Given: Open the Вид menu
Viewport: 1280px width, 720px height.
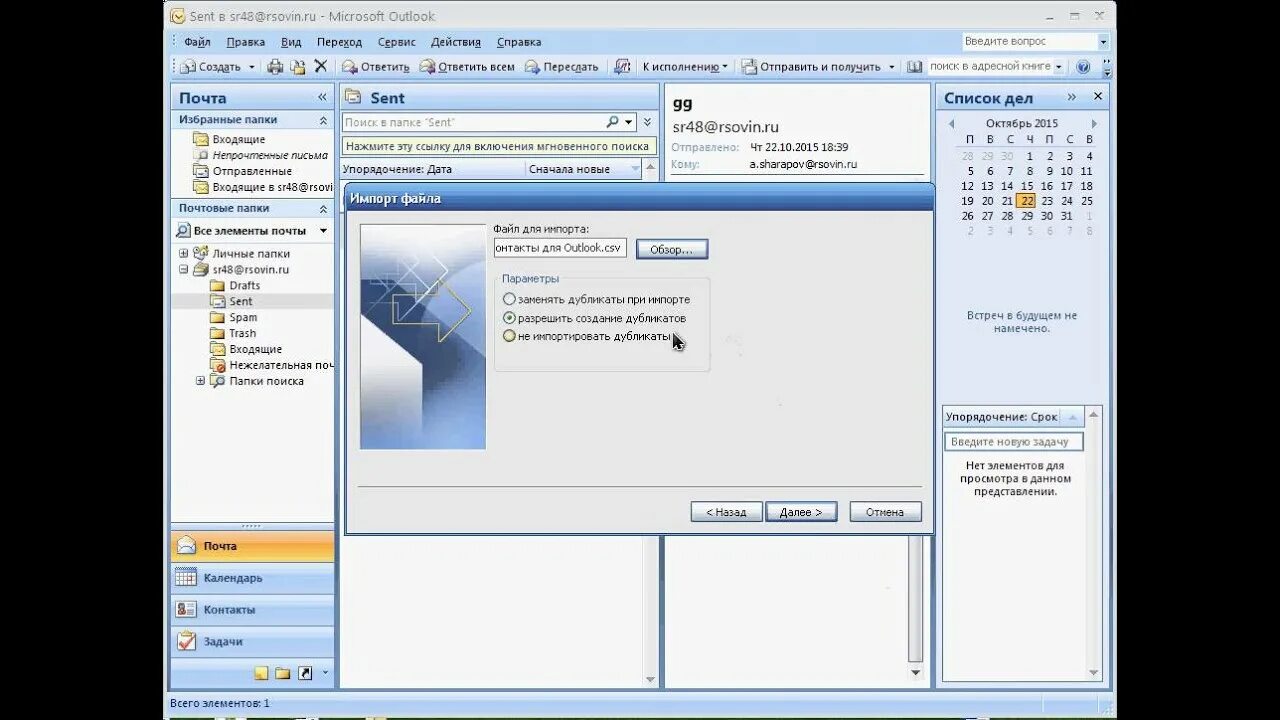Looking at the screenshot, I should coord(291,42).
